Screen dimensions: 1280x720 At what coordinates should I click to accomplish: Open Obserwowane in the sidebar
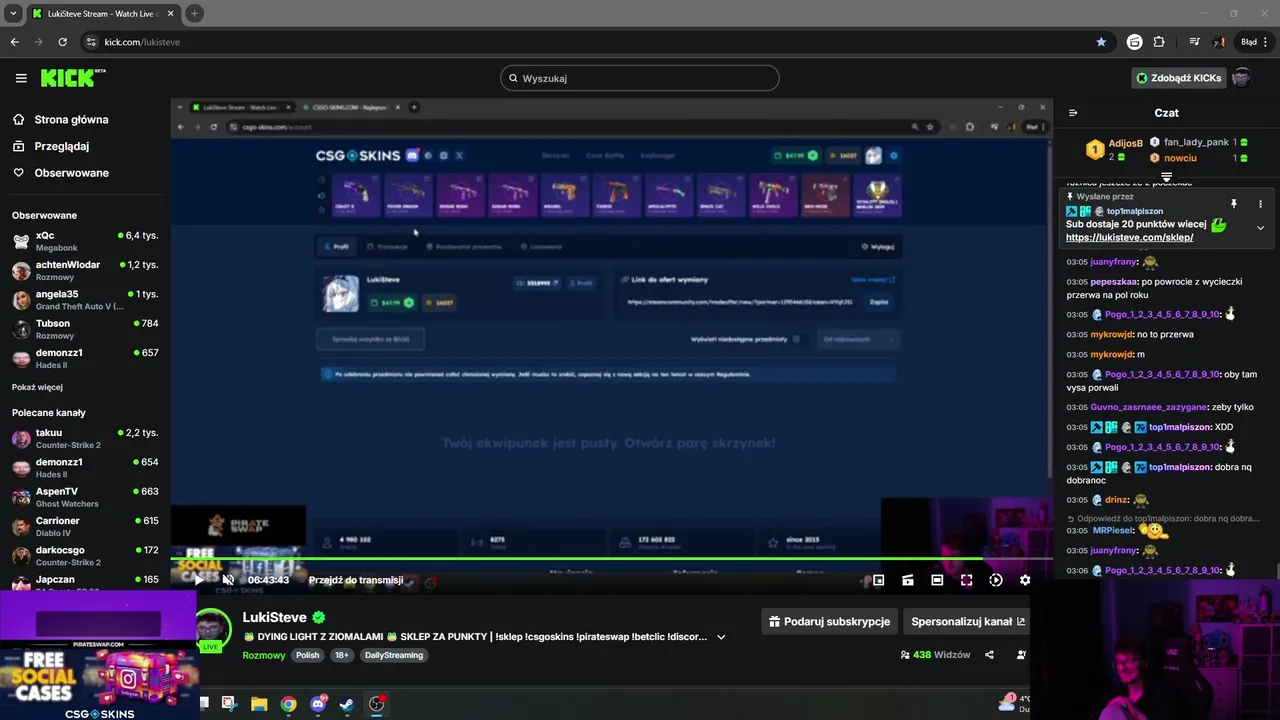pyautogui.click(x=71, y=173)
